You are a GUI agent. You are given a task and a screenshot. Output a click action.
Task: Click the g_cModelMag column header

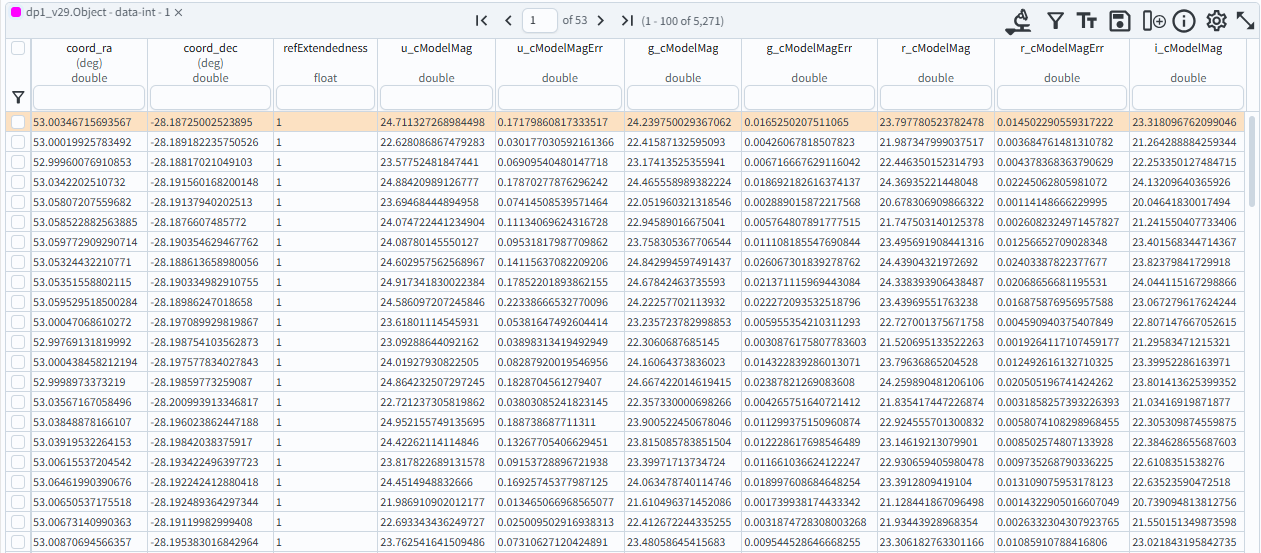(683, 48)
